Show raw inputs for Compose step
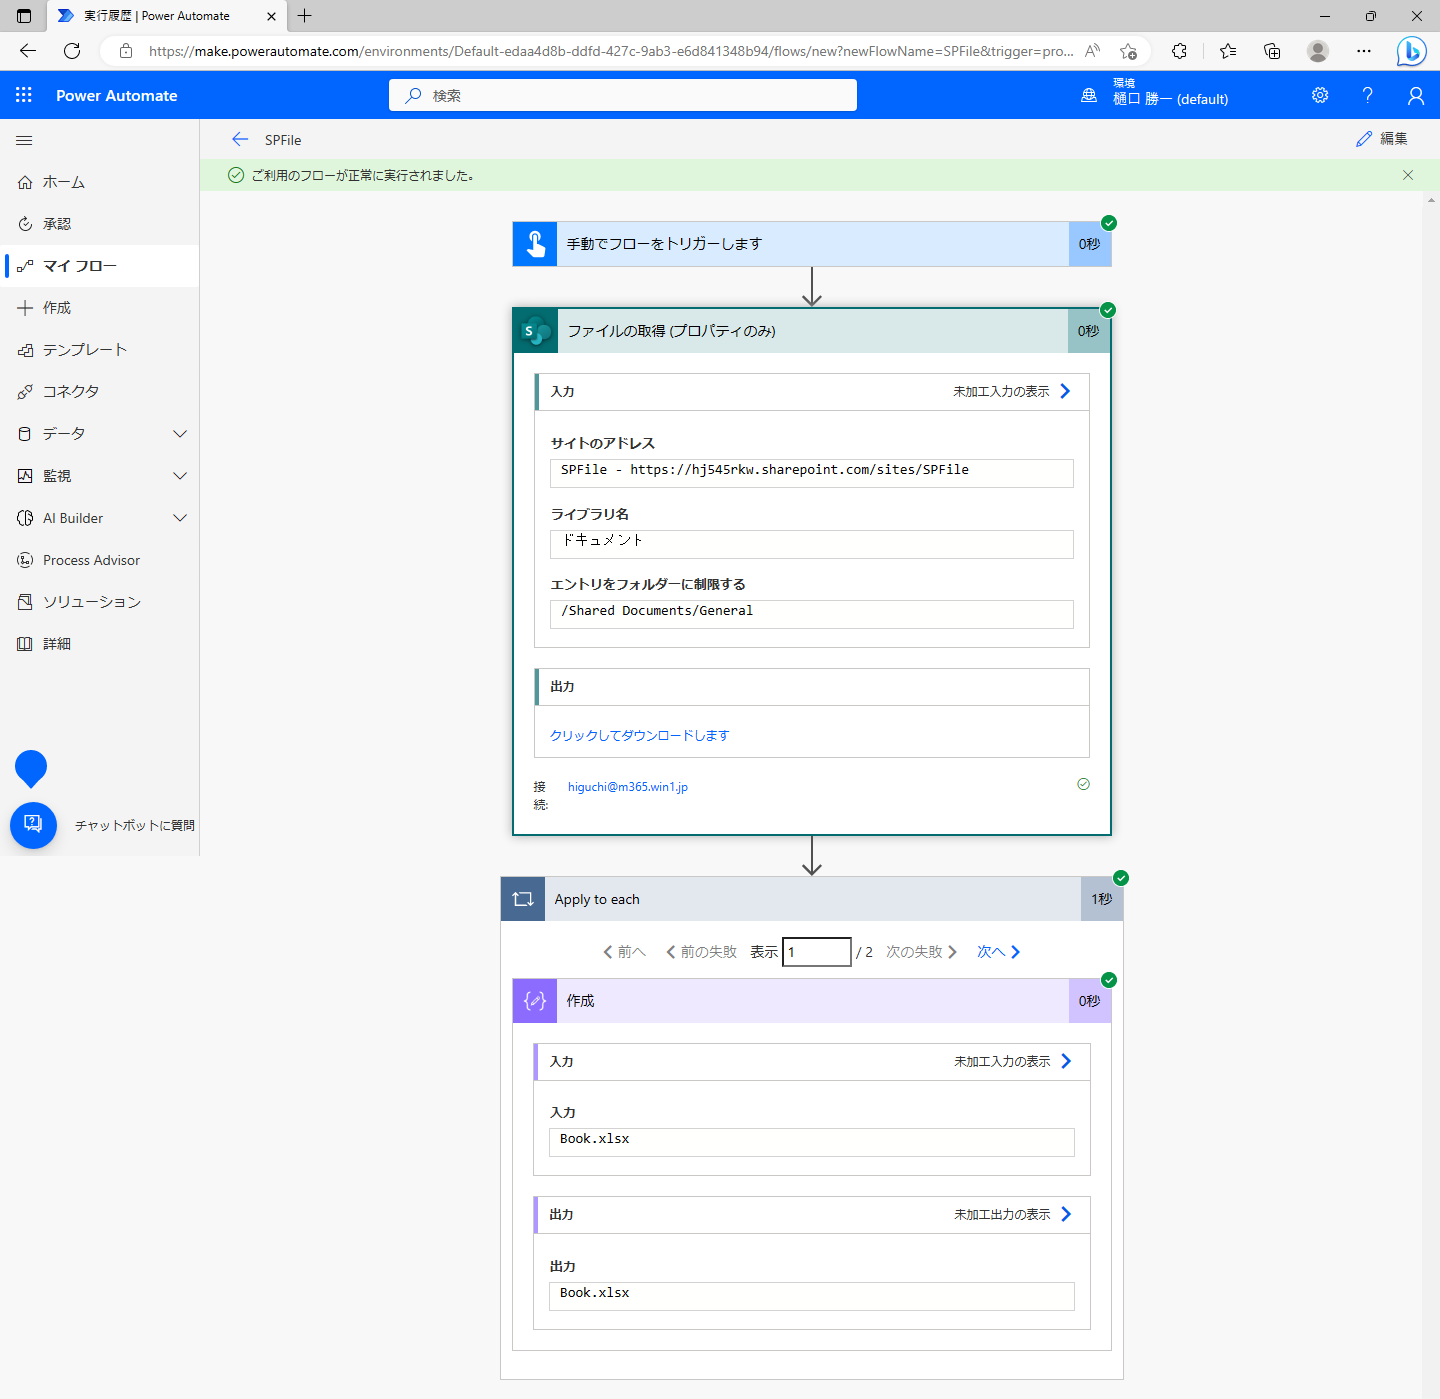Viewport: 1440px width, 1399px height. (1012, 1062)
